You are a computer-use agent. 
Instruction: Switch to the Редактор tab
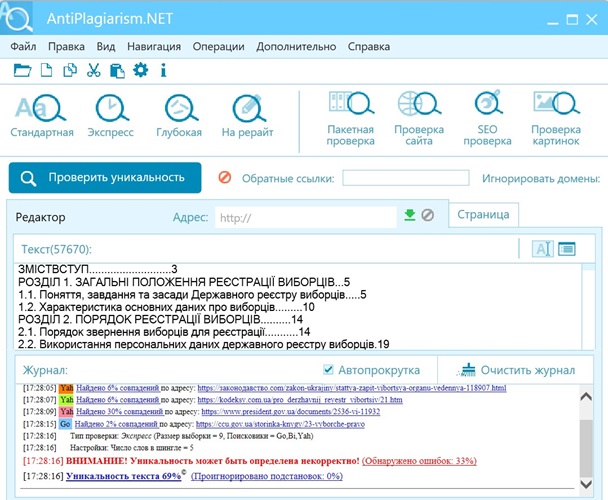tap(40, 217)
